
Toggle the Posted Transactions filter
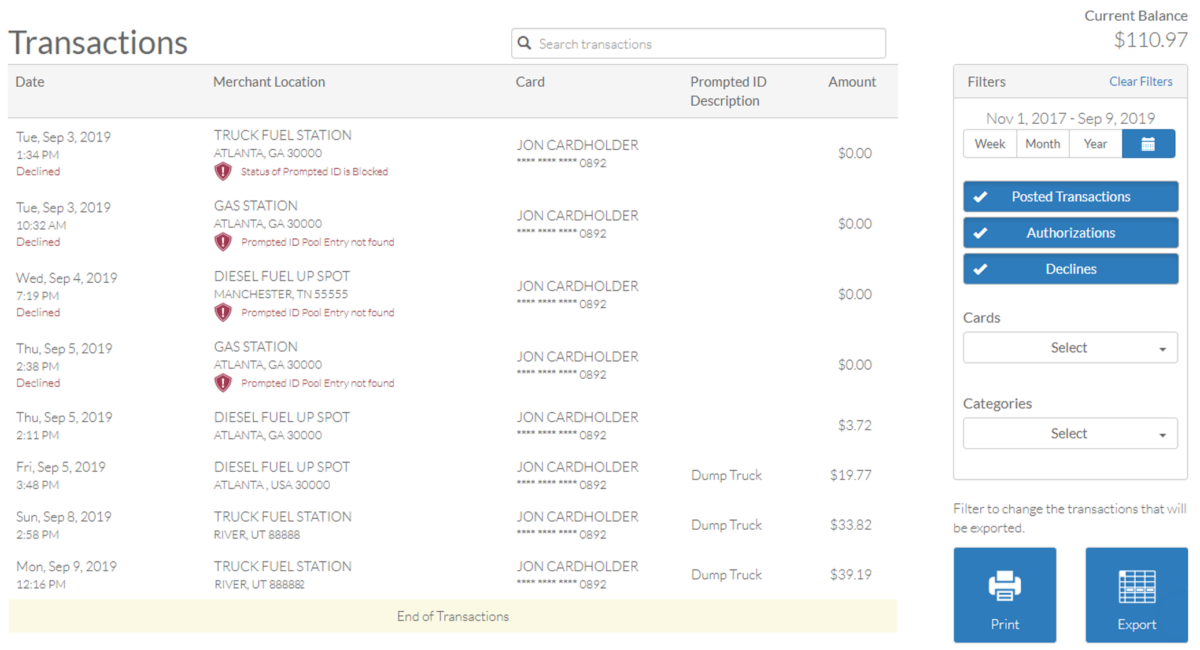coord(1070,196)
